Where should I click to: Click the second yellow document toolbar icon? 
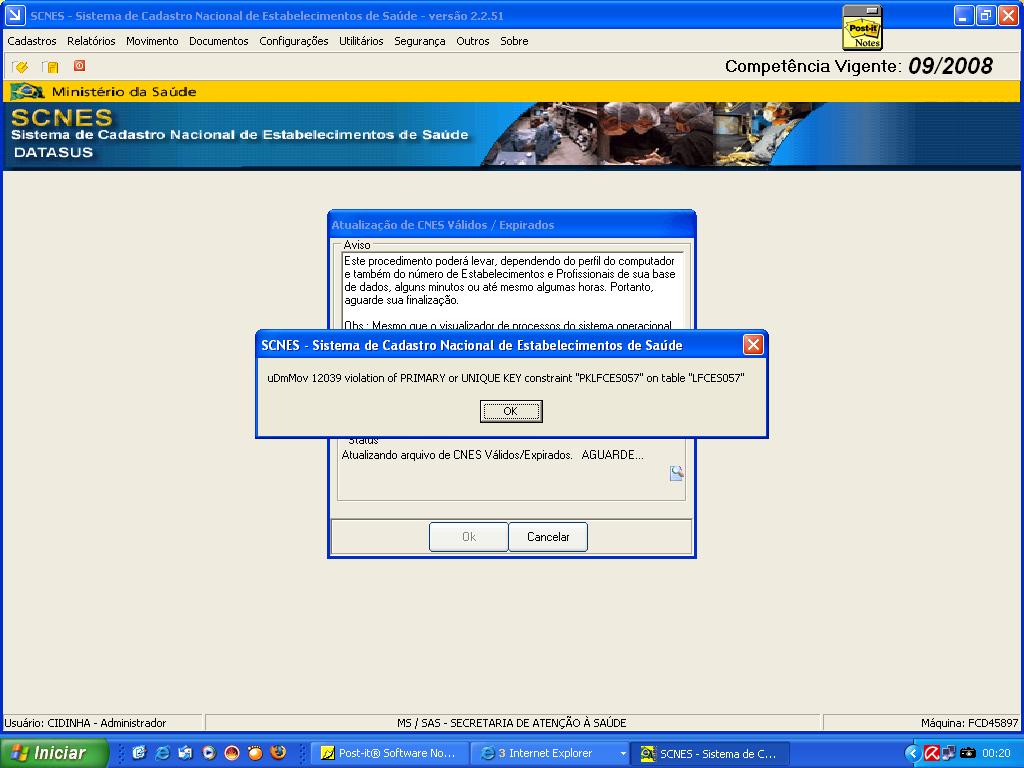50,67
